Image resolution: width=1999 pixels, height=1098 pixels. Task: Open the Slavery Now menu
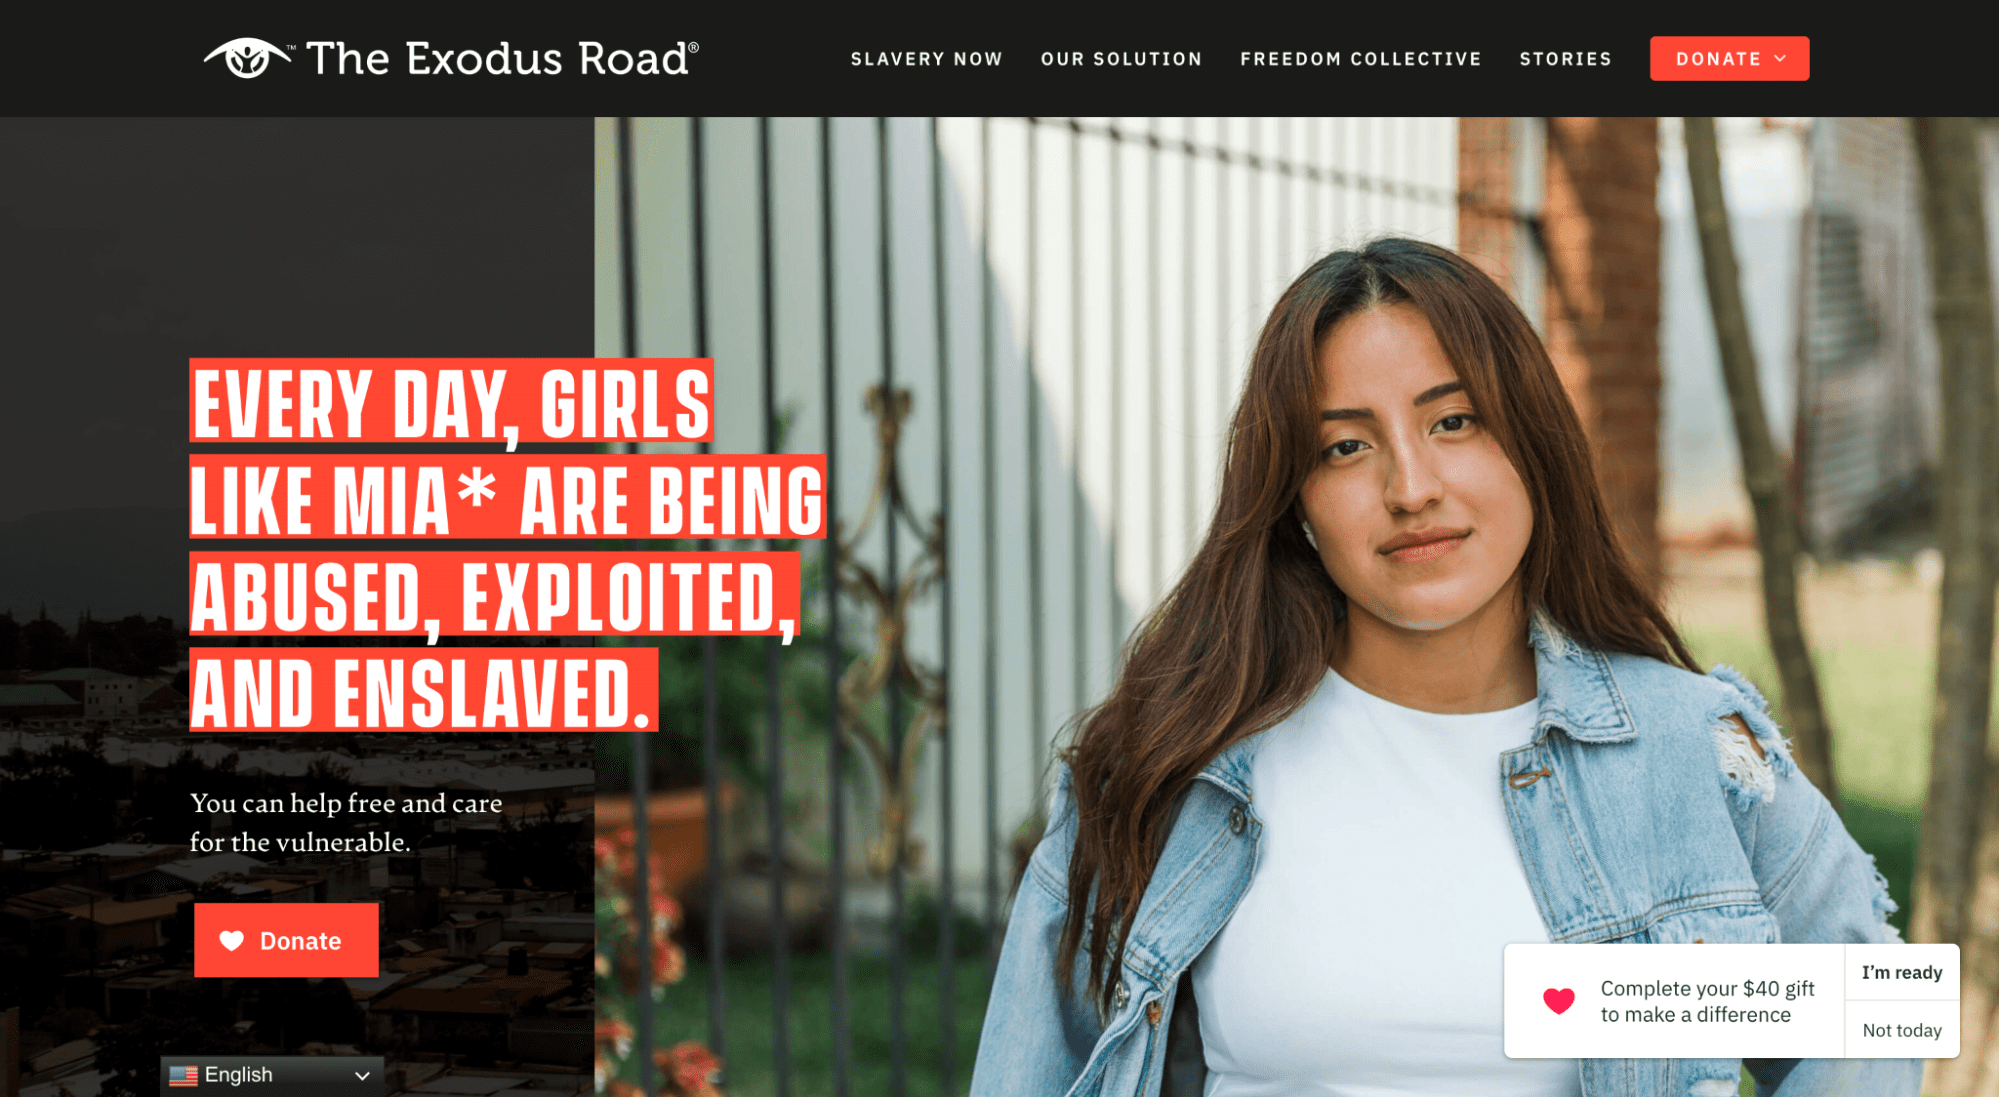[x=926, y=59]
